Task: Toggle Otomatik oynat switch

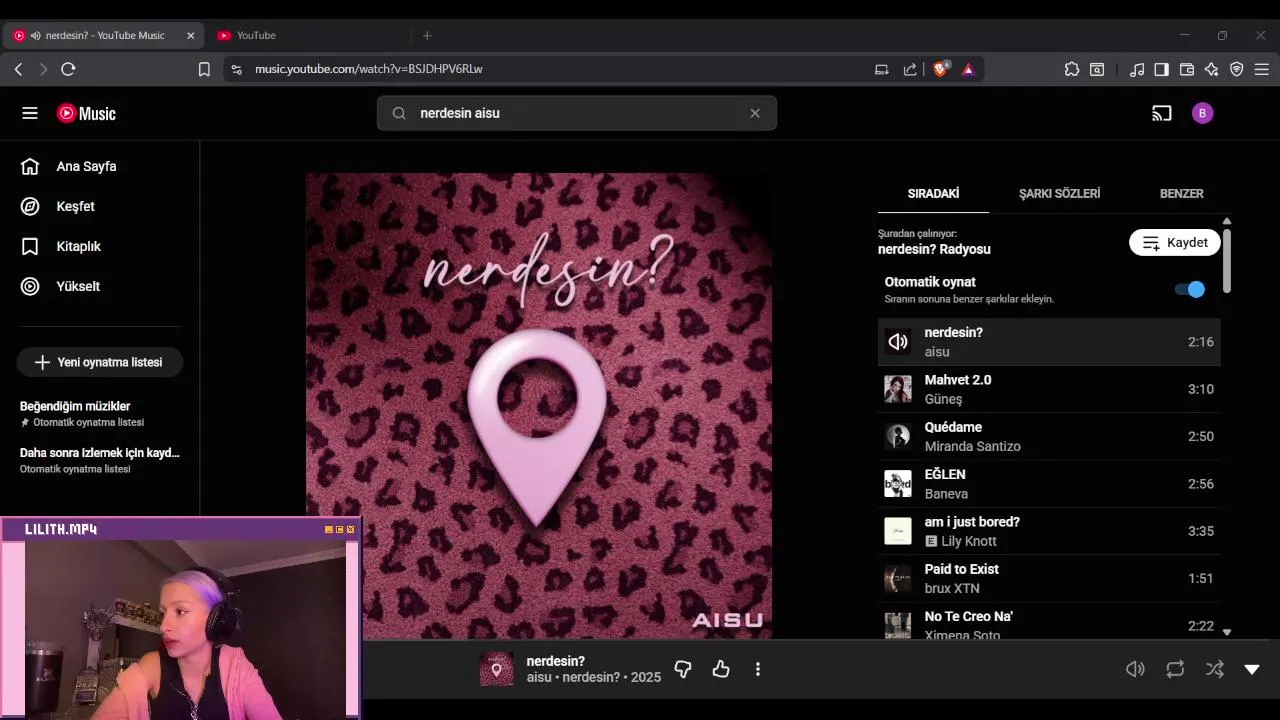Action: point(1190,289)
